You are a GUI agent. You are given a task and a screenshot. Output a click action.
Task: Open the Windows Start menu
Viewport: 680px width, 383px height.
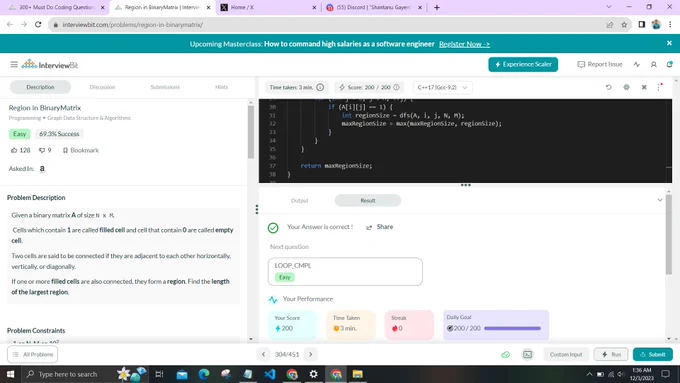point(10,374)
